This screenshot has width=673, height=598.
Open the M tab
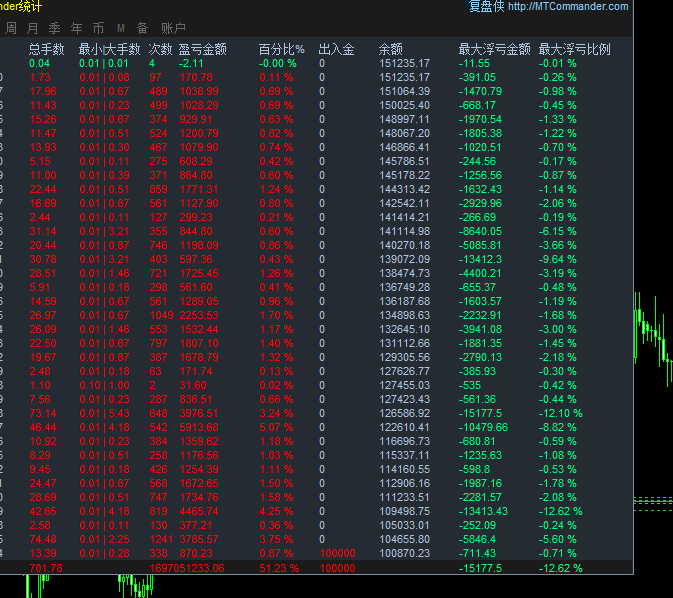coord(121,28)
